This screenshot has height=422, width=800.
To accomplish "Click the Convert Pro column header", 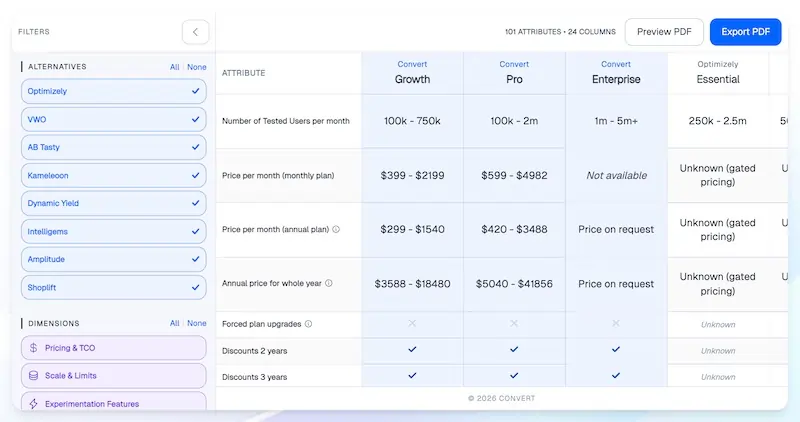I will tap(514, 72).
